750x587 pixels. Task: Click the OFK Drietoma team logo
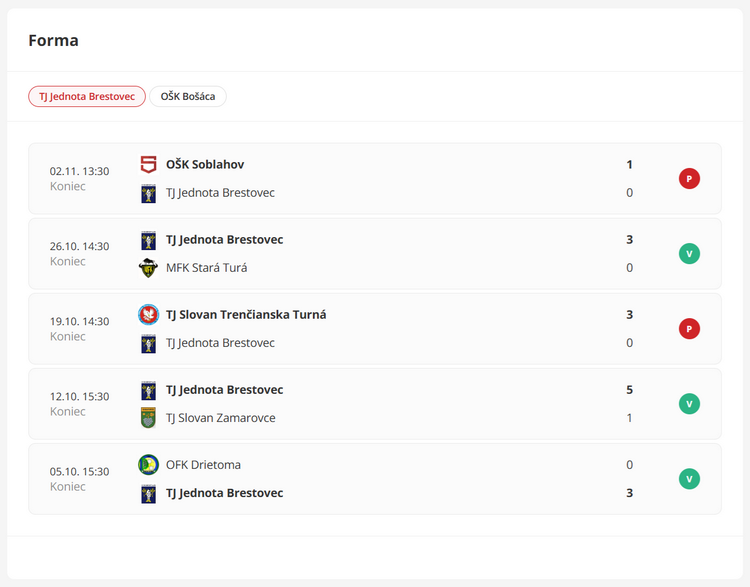tap(148, 465)
